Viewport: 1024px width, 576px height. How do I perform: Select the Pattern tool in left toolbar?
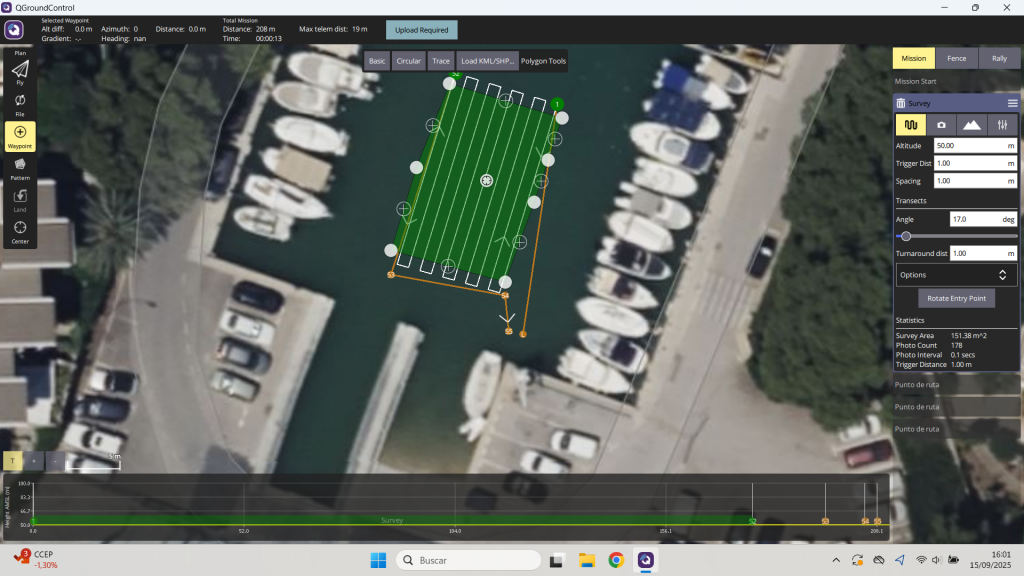click(20, 168)
